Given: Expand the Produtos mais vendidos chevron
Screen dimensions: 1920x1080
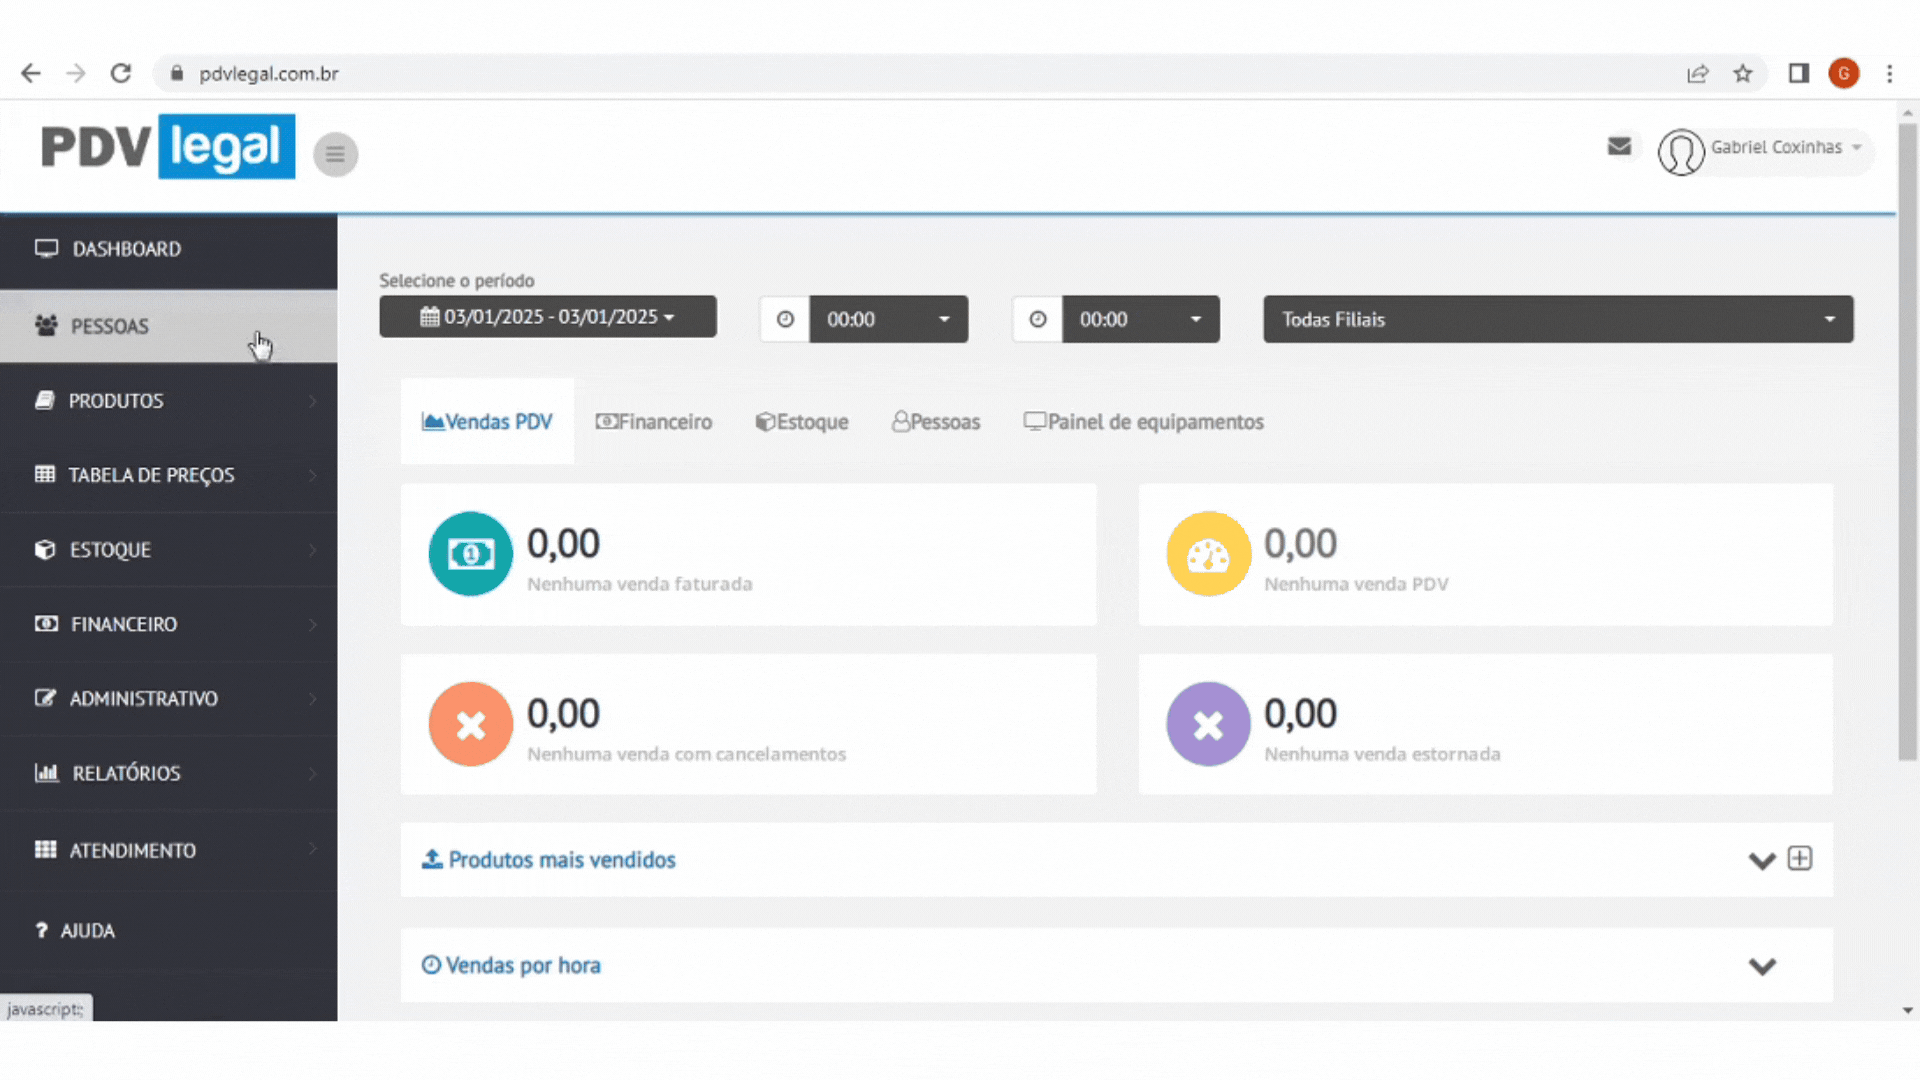Looking at the screenshot, I should pos(1761,860).
